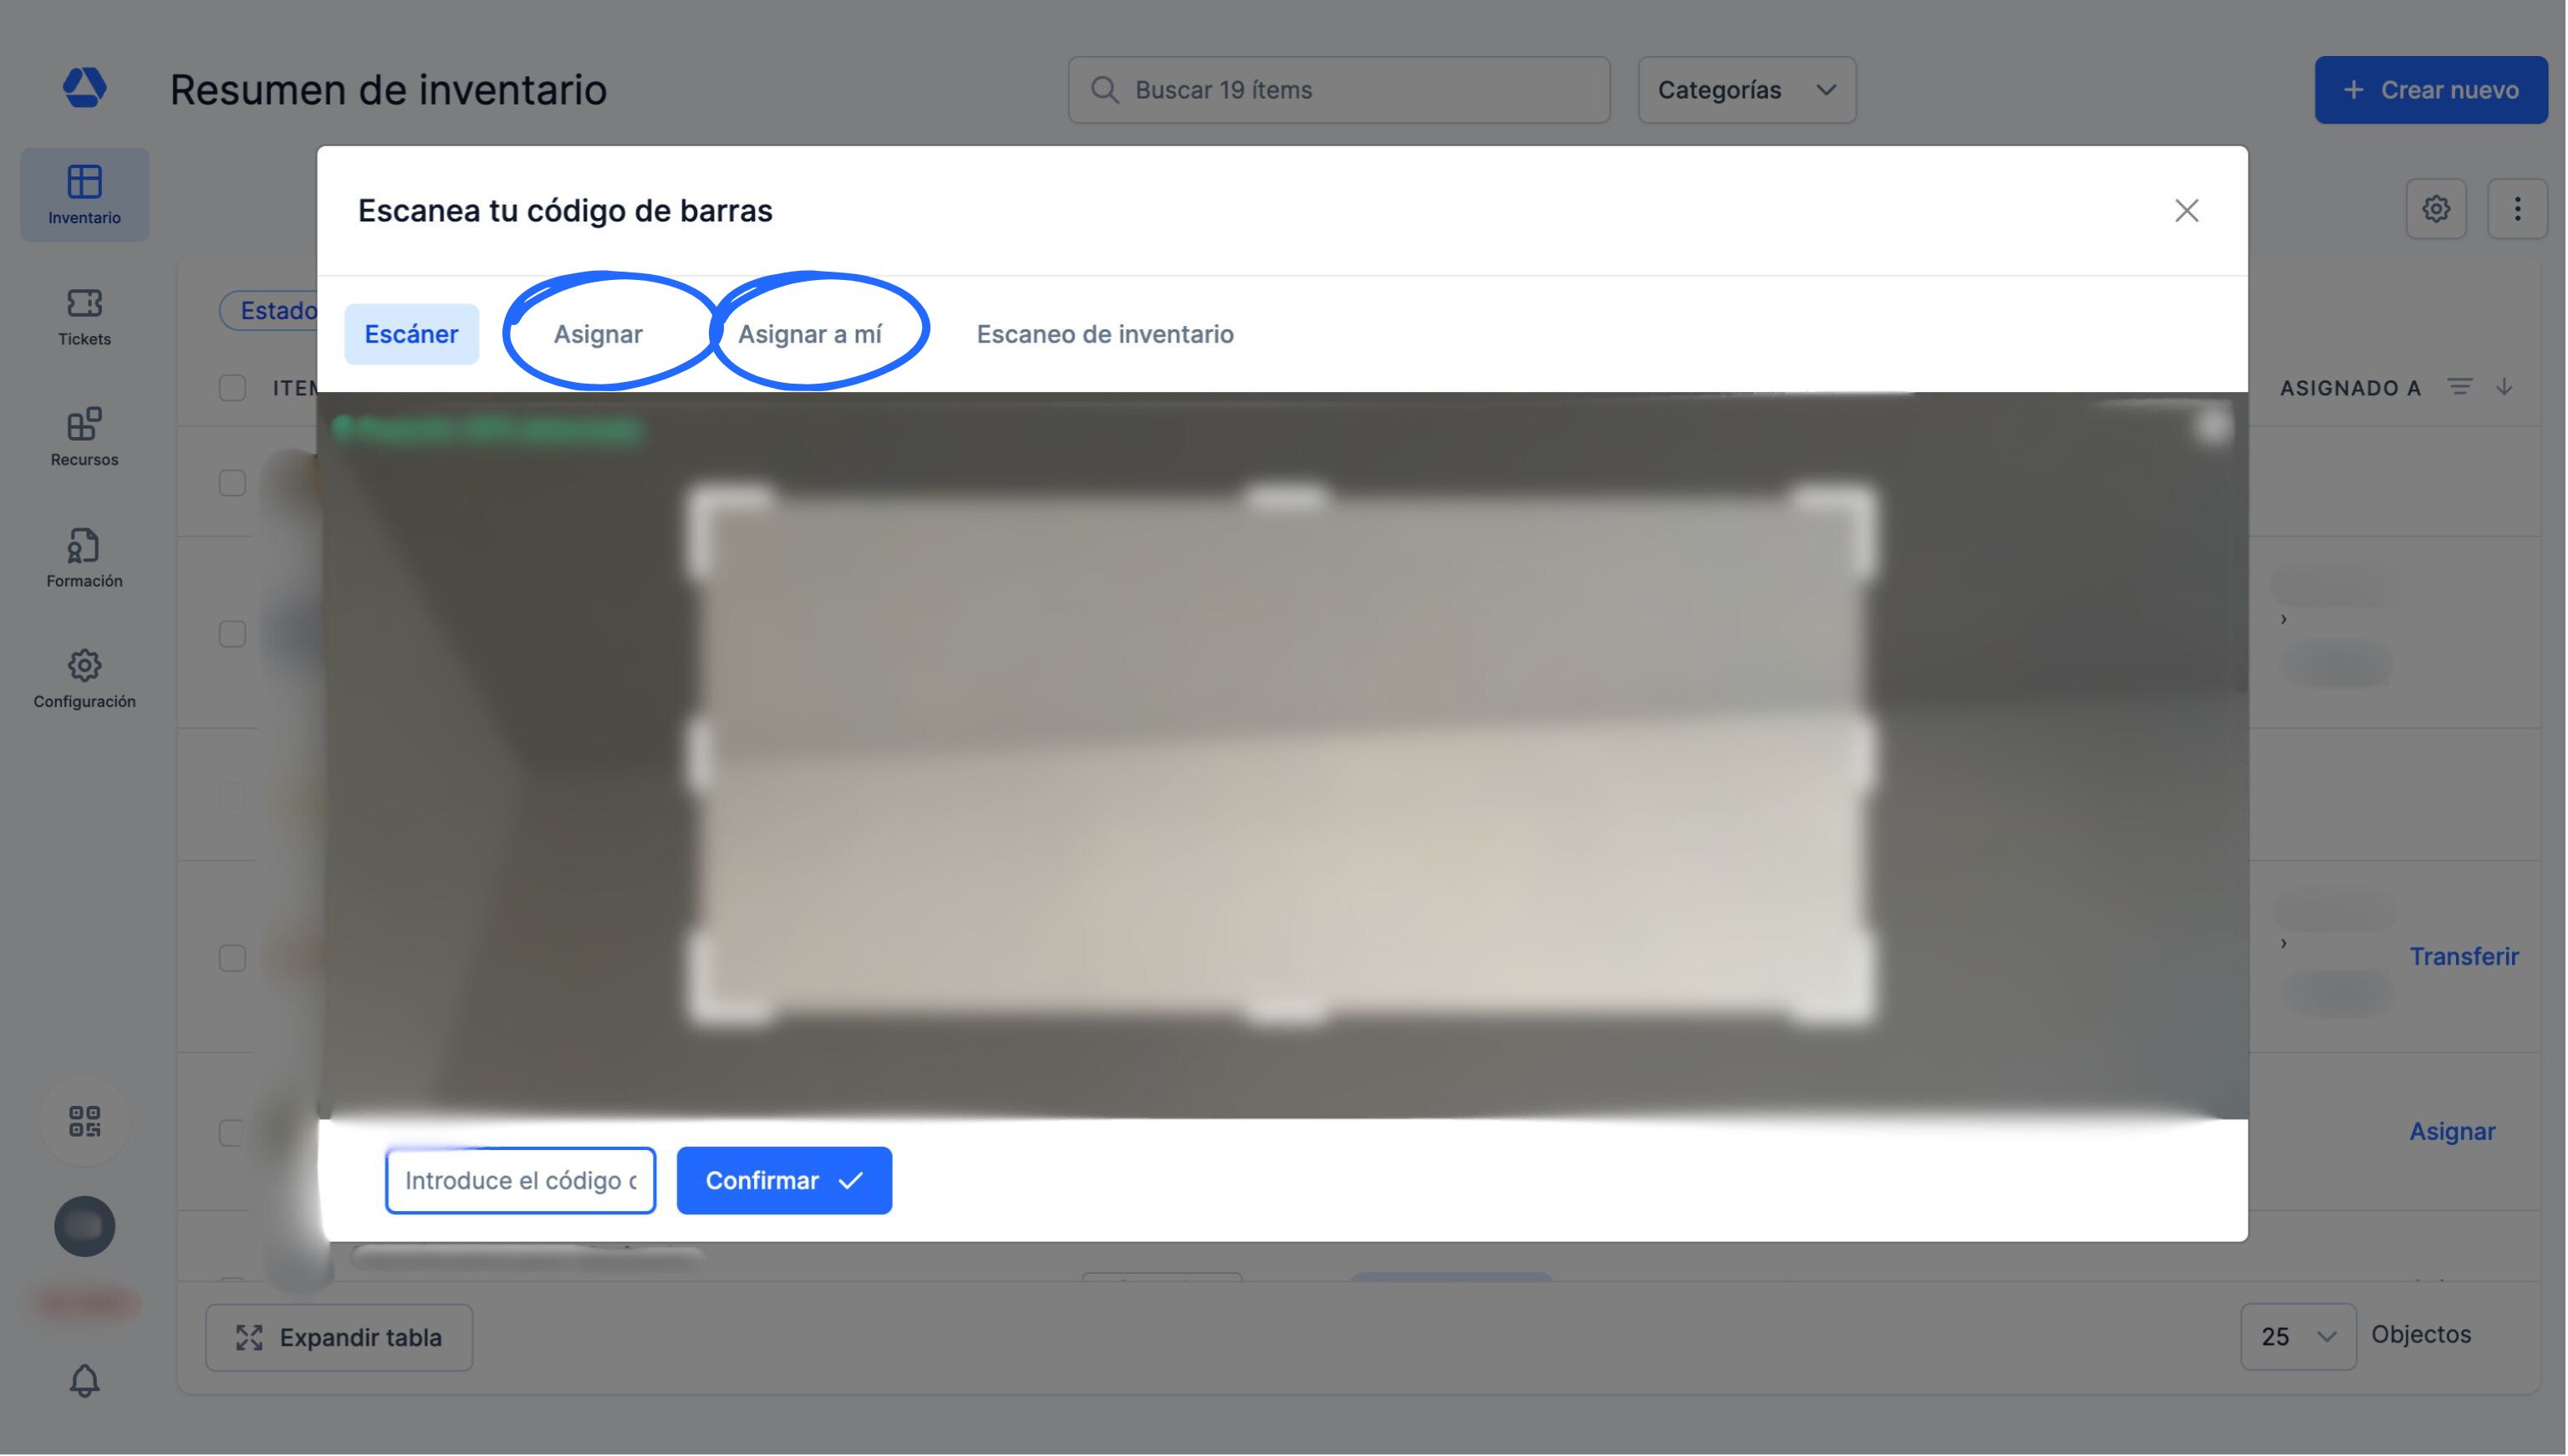Click the barcode code input field
The image size is (2568, 1456).
520,1181
